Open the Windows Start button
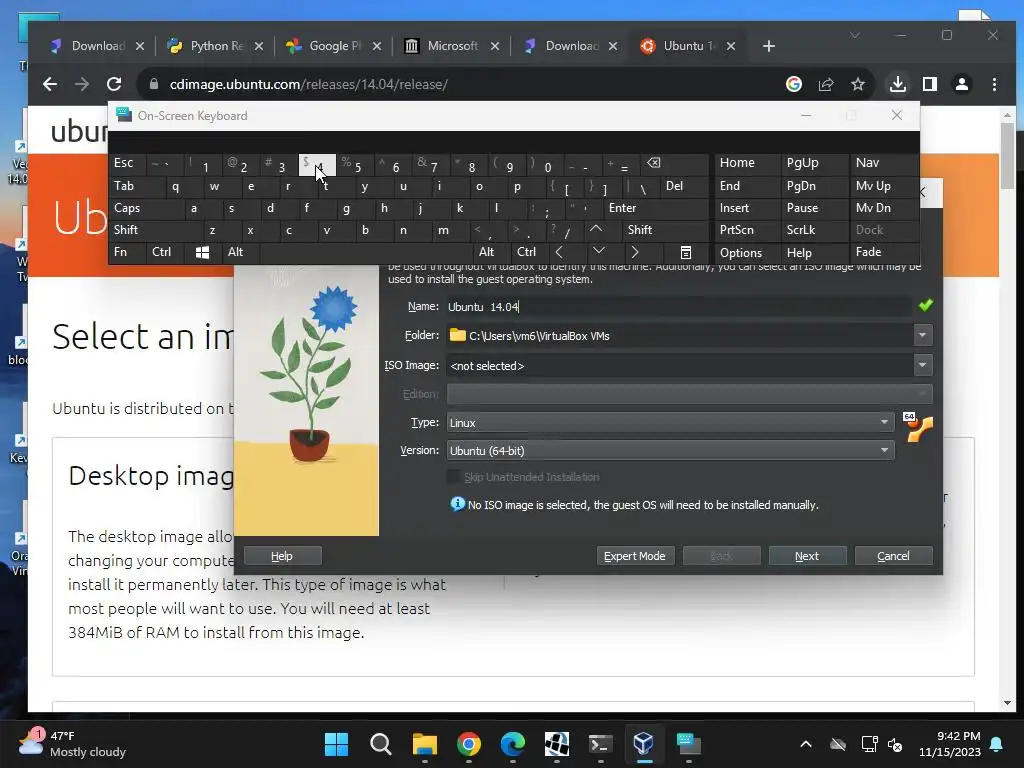Viewport: 1024px width, 768px height. (337, 744)
